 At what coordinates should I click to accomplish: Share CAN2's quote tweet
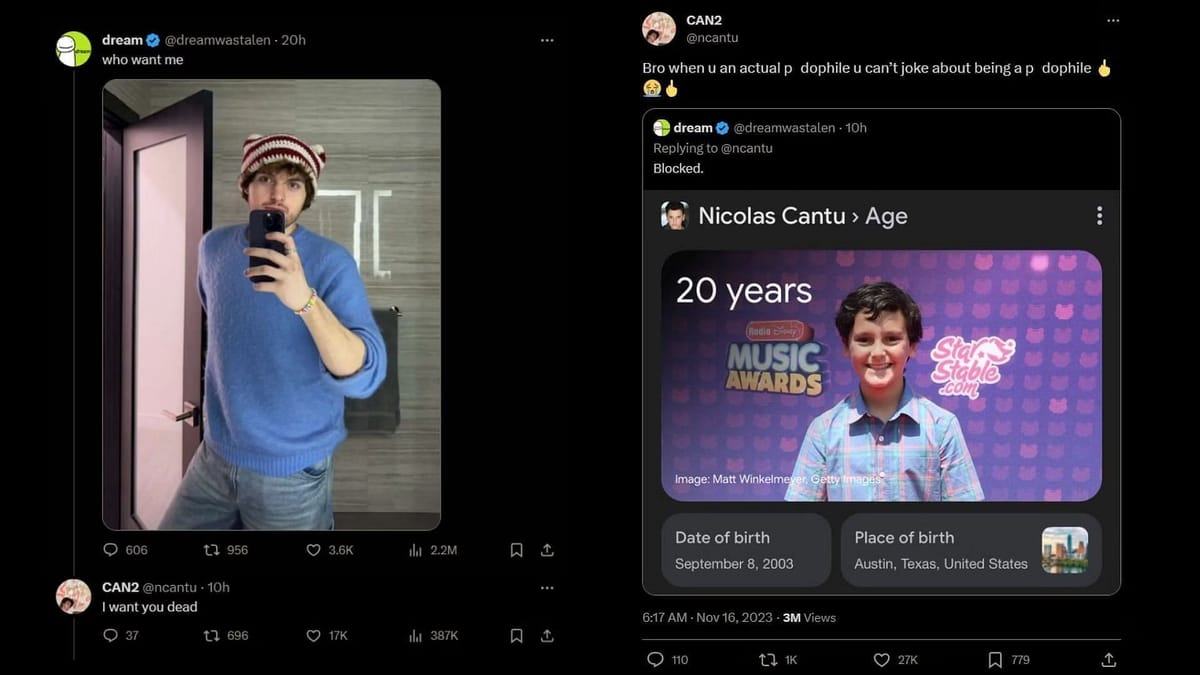click(1108, 660)
